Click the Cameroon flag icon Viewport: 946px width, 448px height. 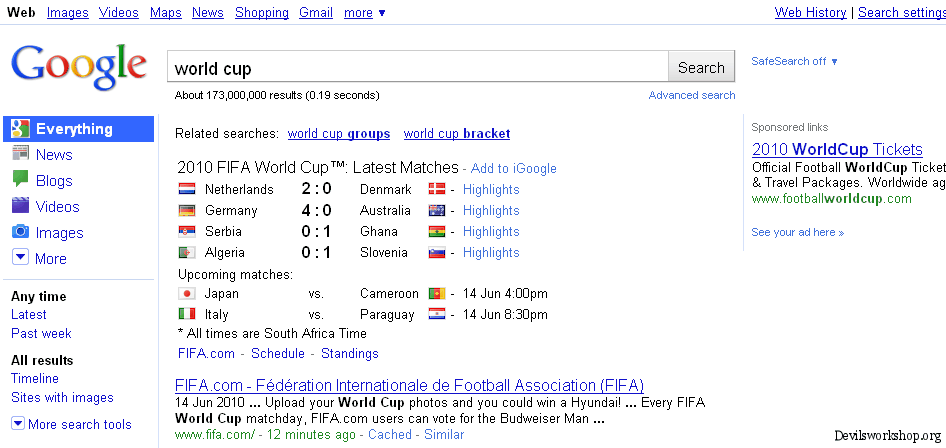(x=437, y=294)
